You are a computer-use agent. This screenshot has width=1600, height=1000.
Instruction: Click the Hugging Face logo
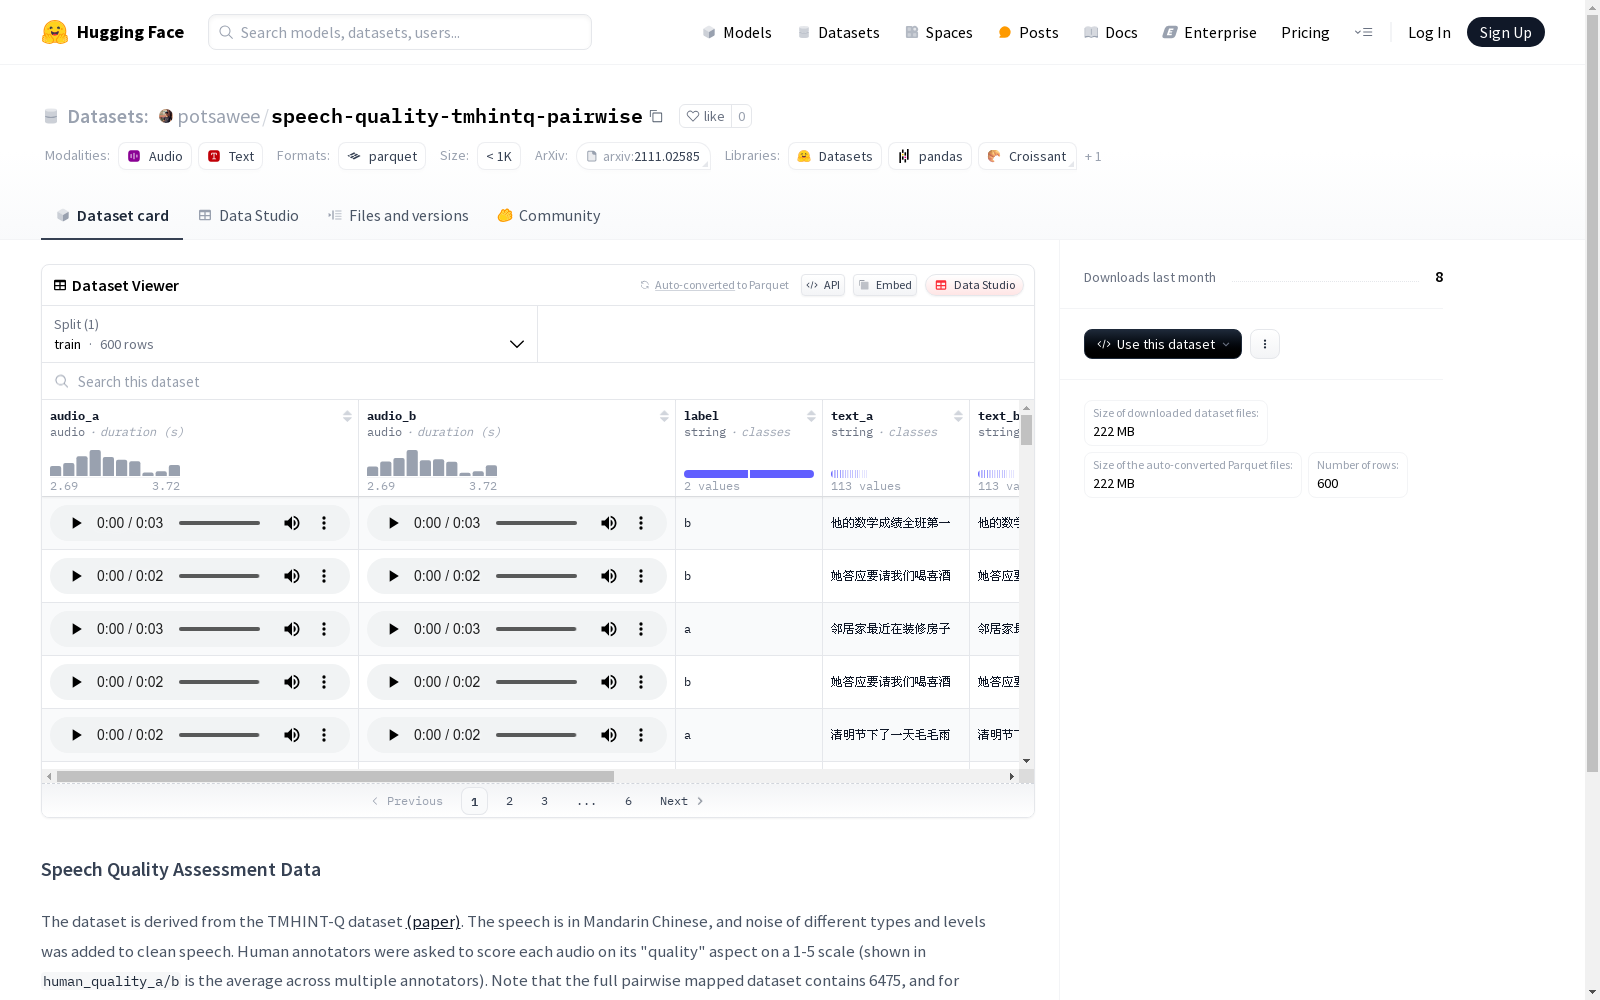click(112, 32)
